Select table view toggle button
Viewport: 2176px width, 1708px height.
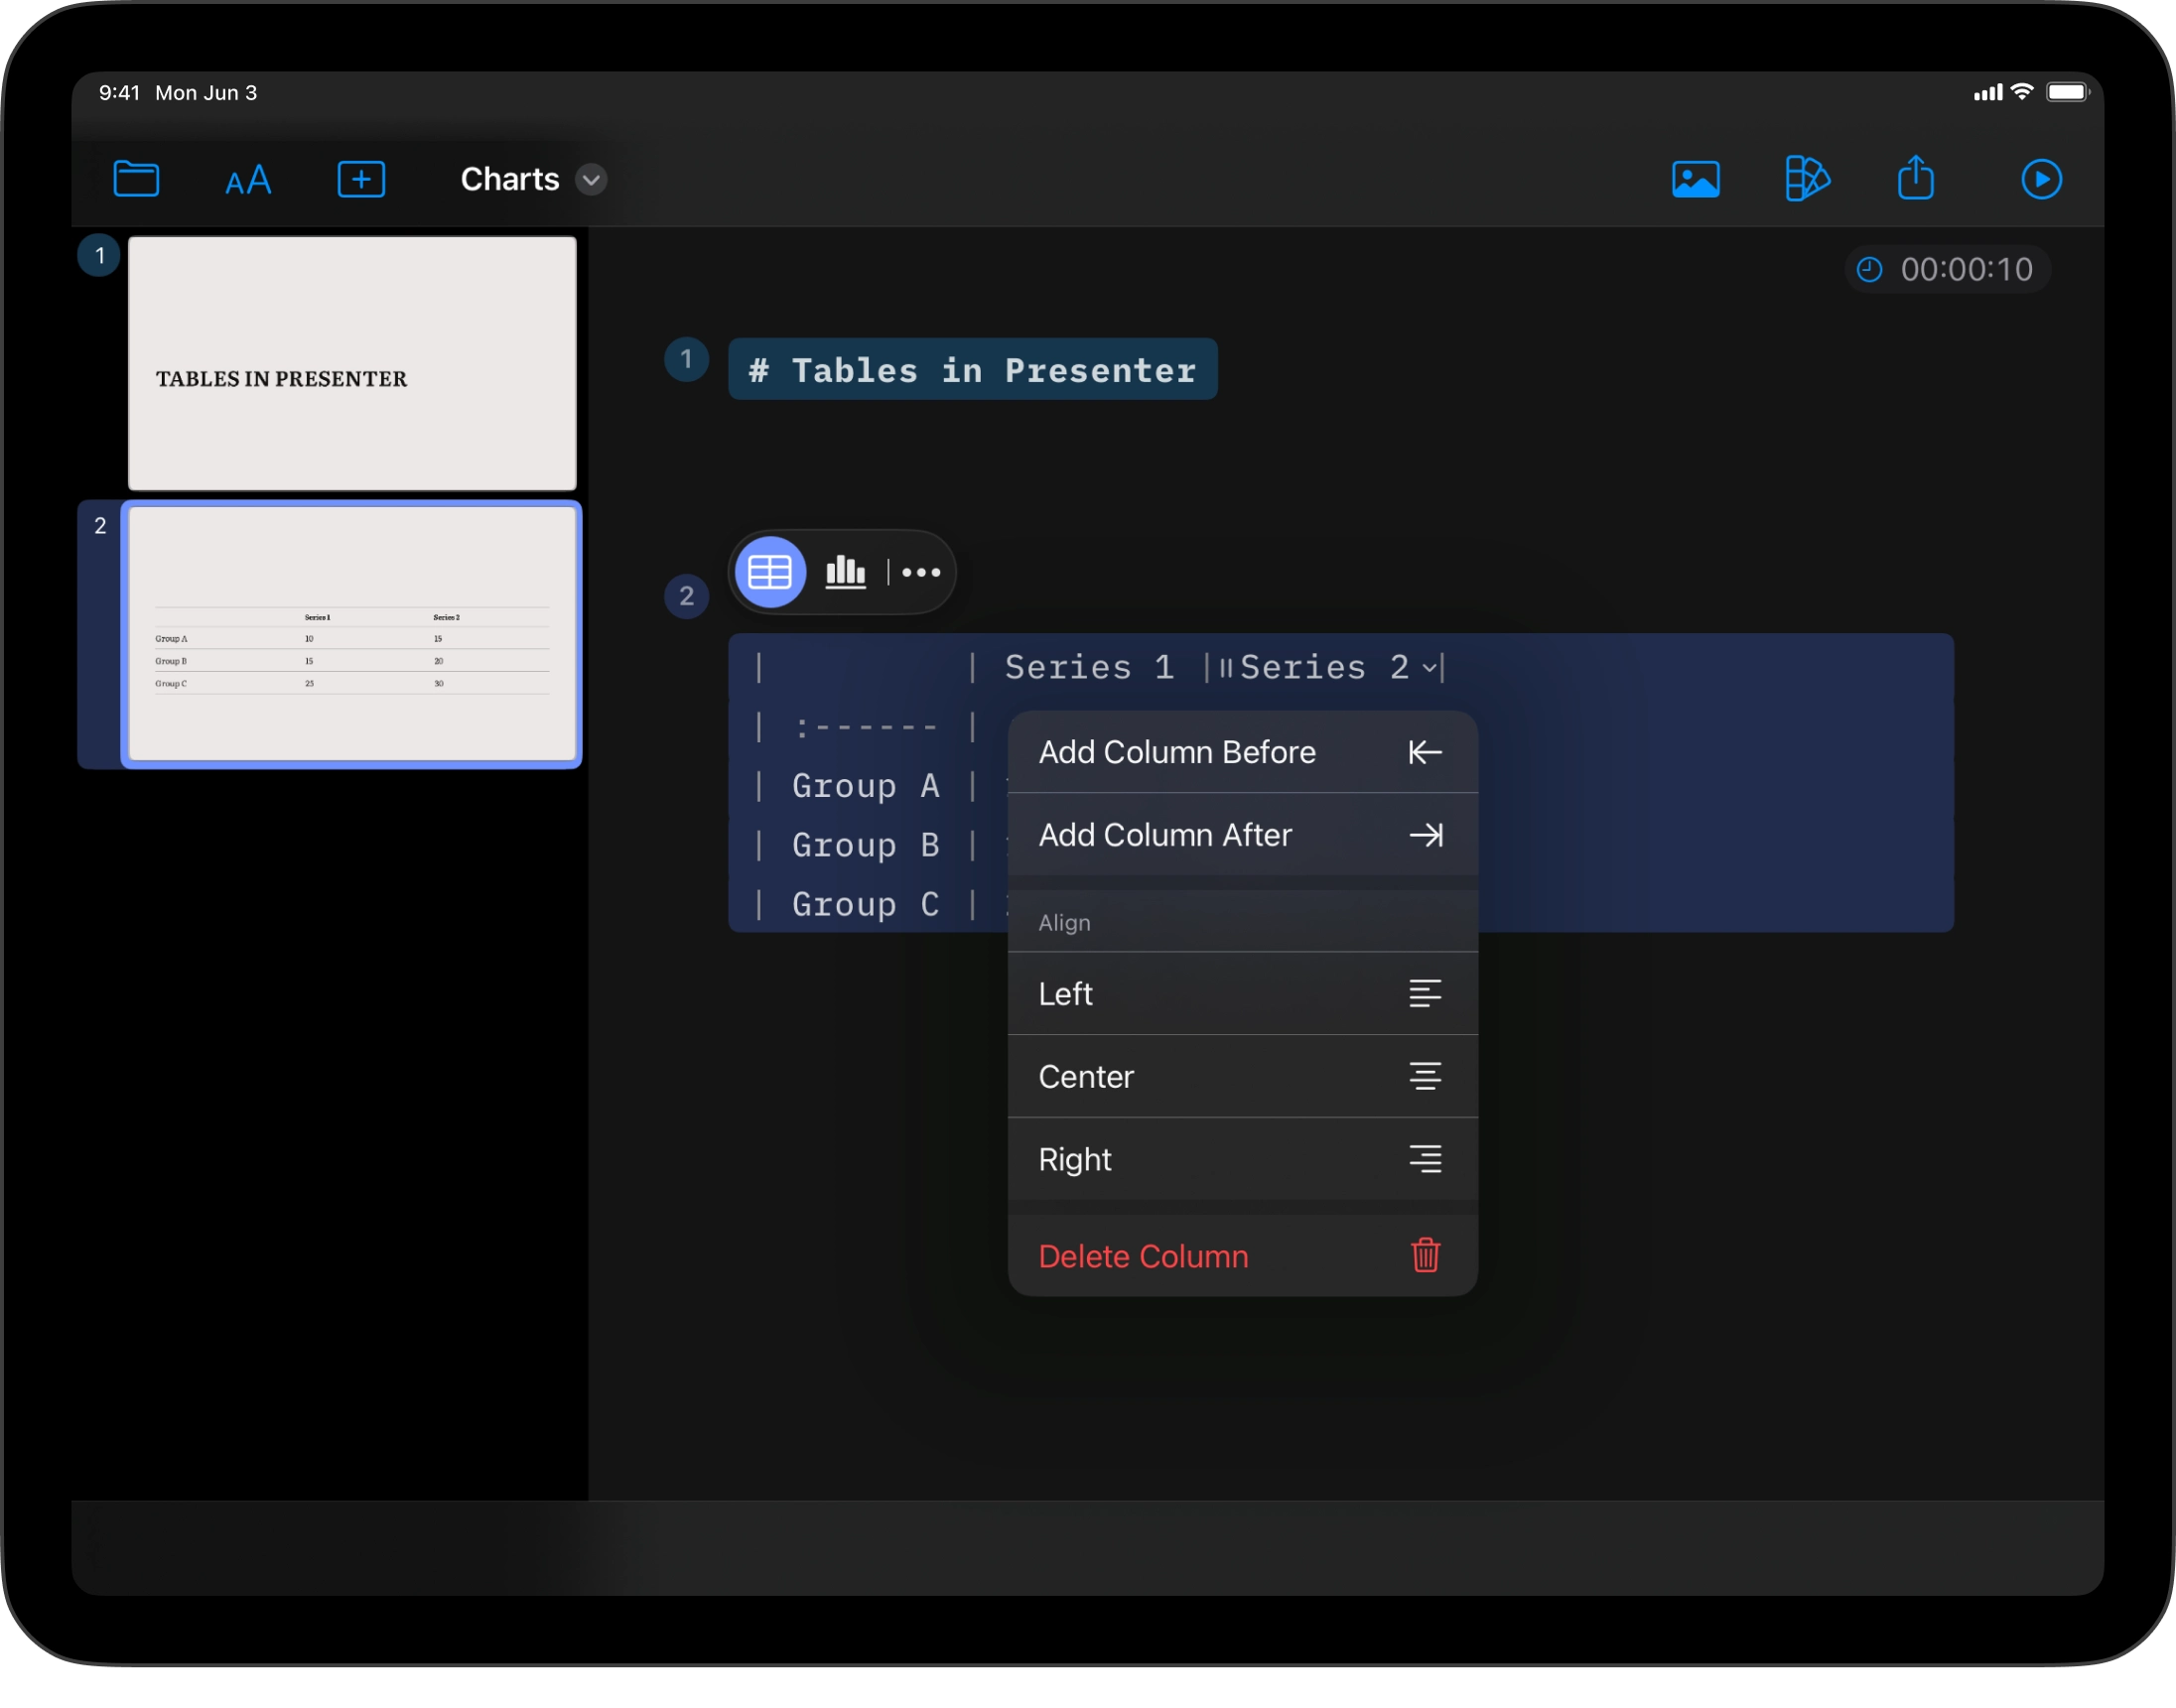pos(770,572)
